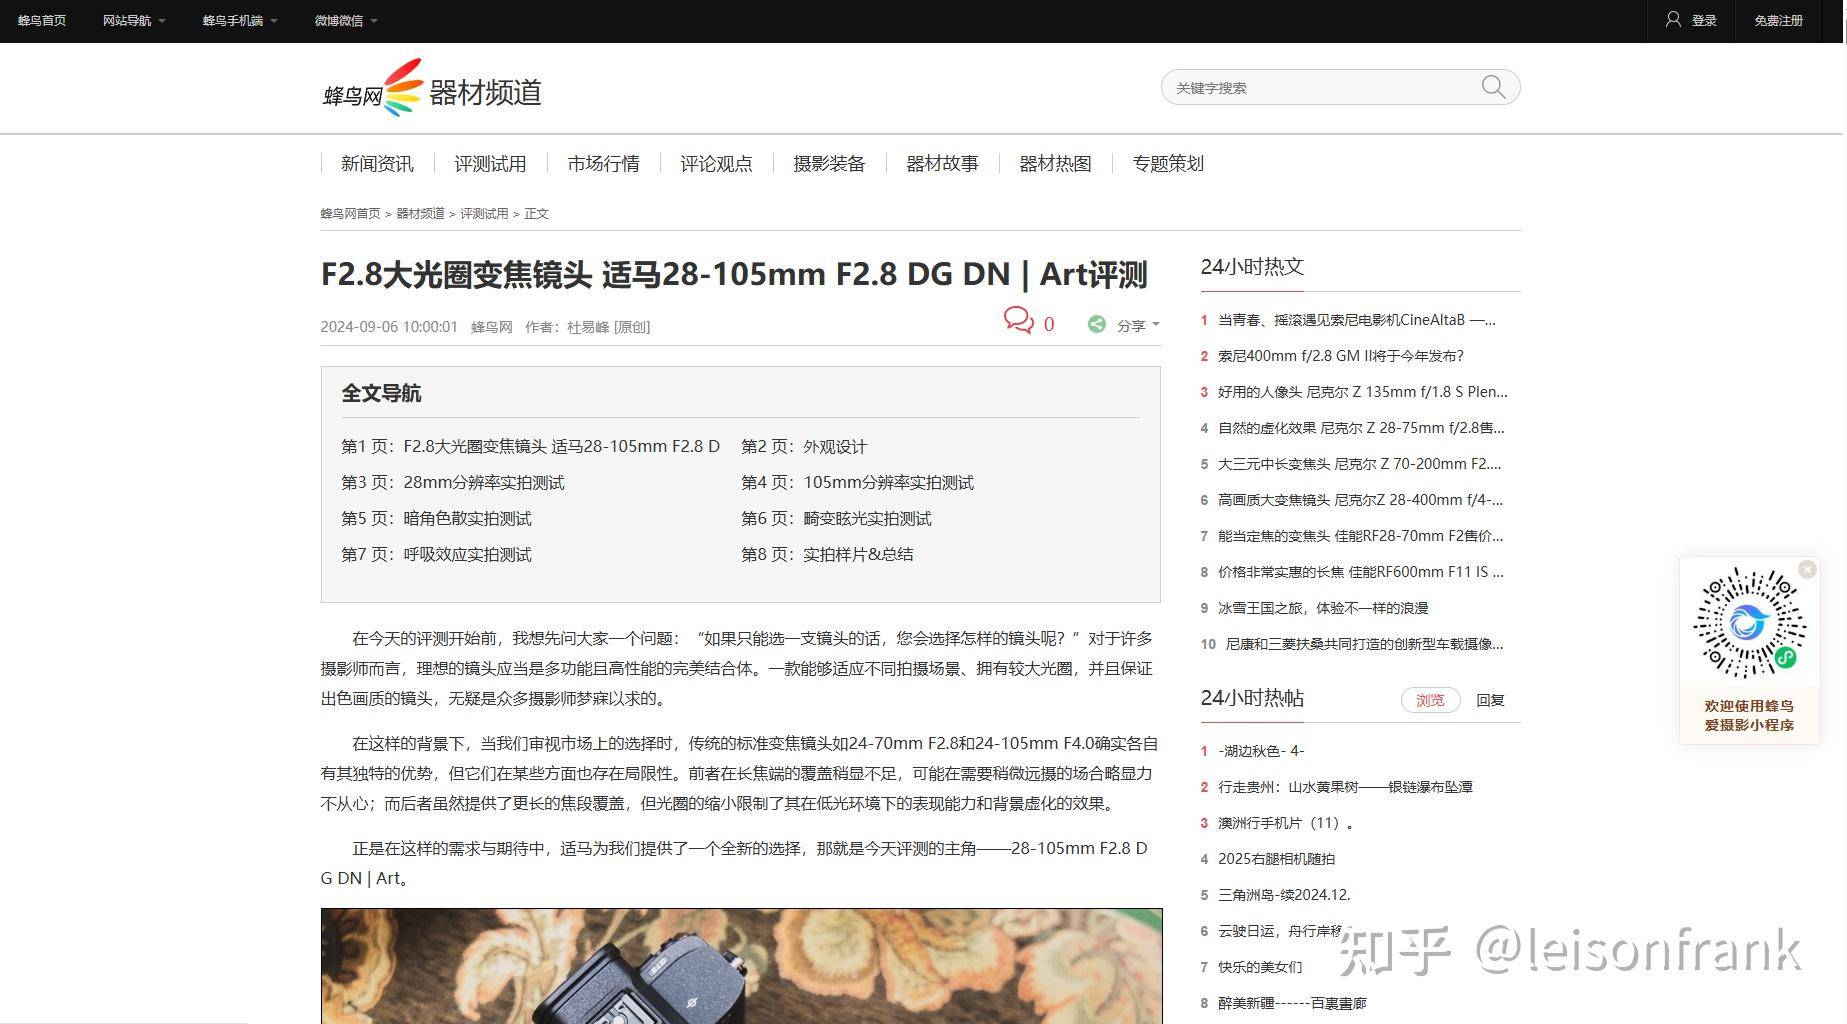Image resolution: width=1847 pixels, height=1024 pixels.
Task: Open 新闻资讯 menu item
Action: coord(377,163)
